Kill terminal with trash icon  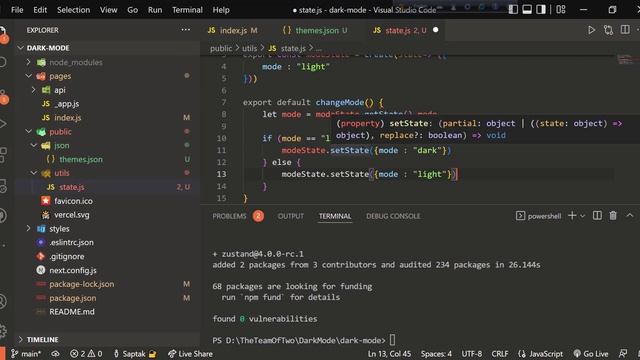613,216
